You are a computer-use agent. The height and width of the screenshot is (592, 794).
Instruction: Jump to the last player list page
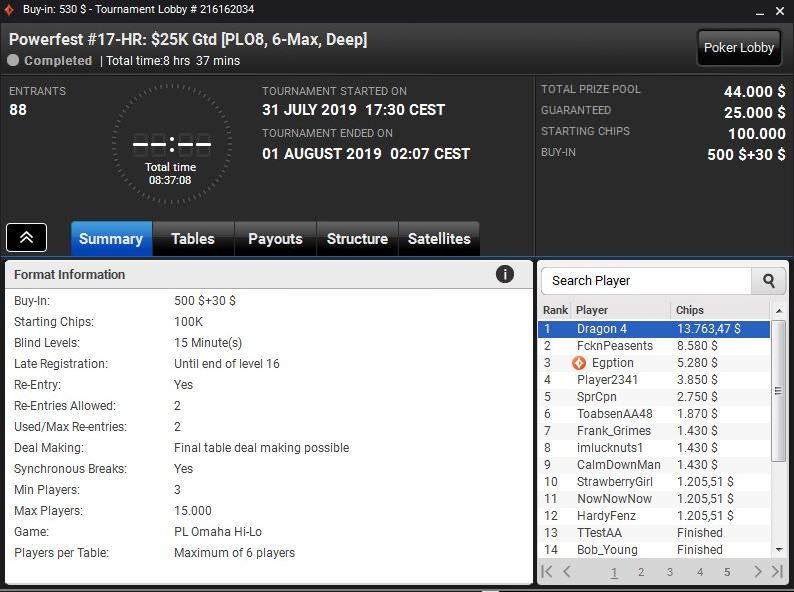coord(777,572)
